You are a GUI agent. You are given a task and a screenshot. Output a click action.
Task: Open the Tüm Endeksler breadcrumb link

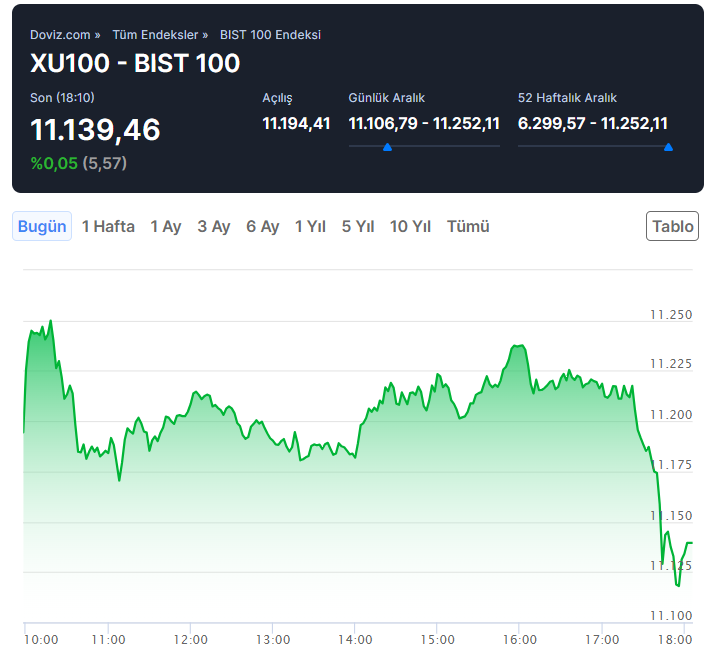click(155, 35)
